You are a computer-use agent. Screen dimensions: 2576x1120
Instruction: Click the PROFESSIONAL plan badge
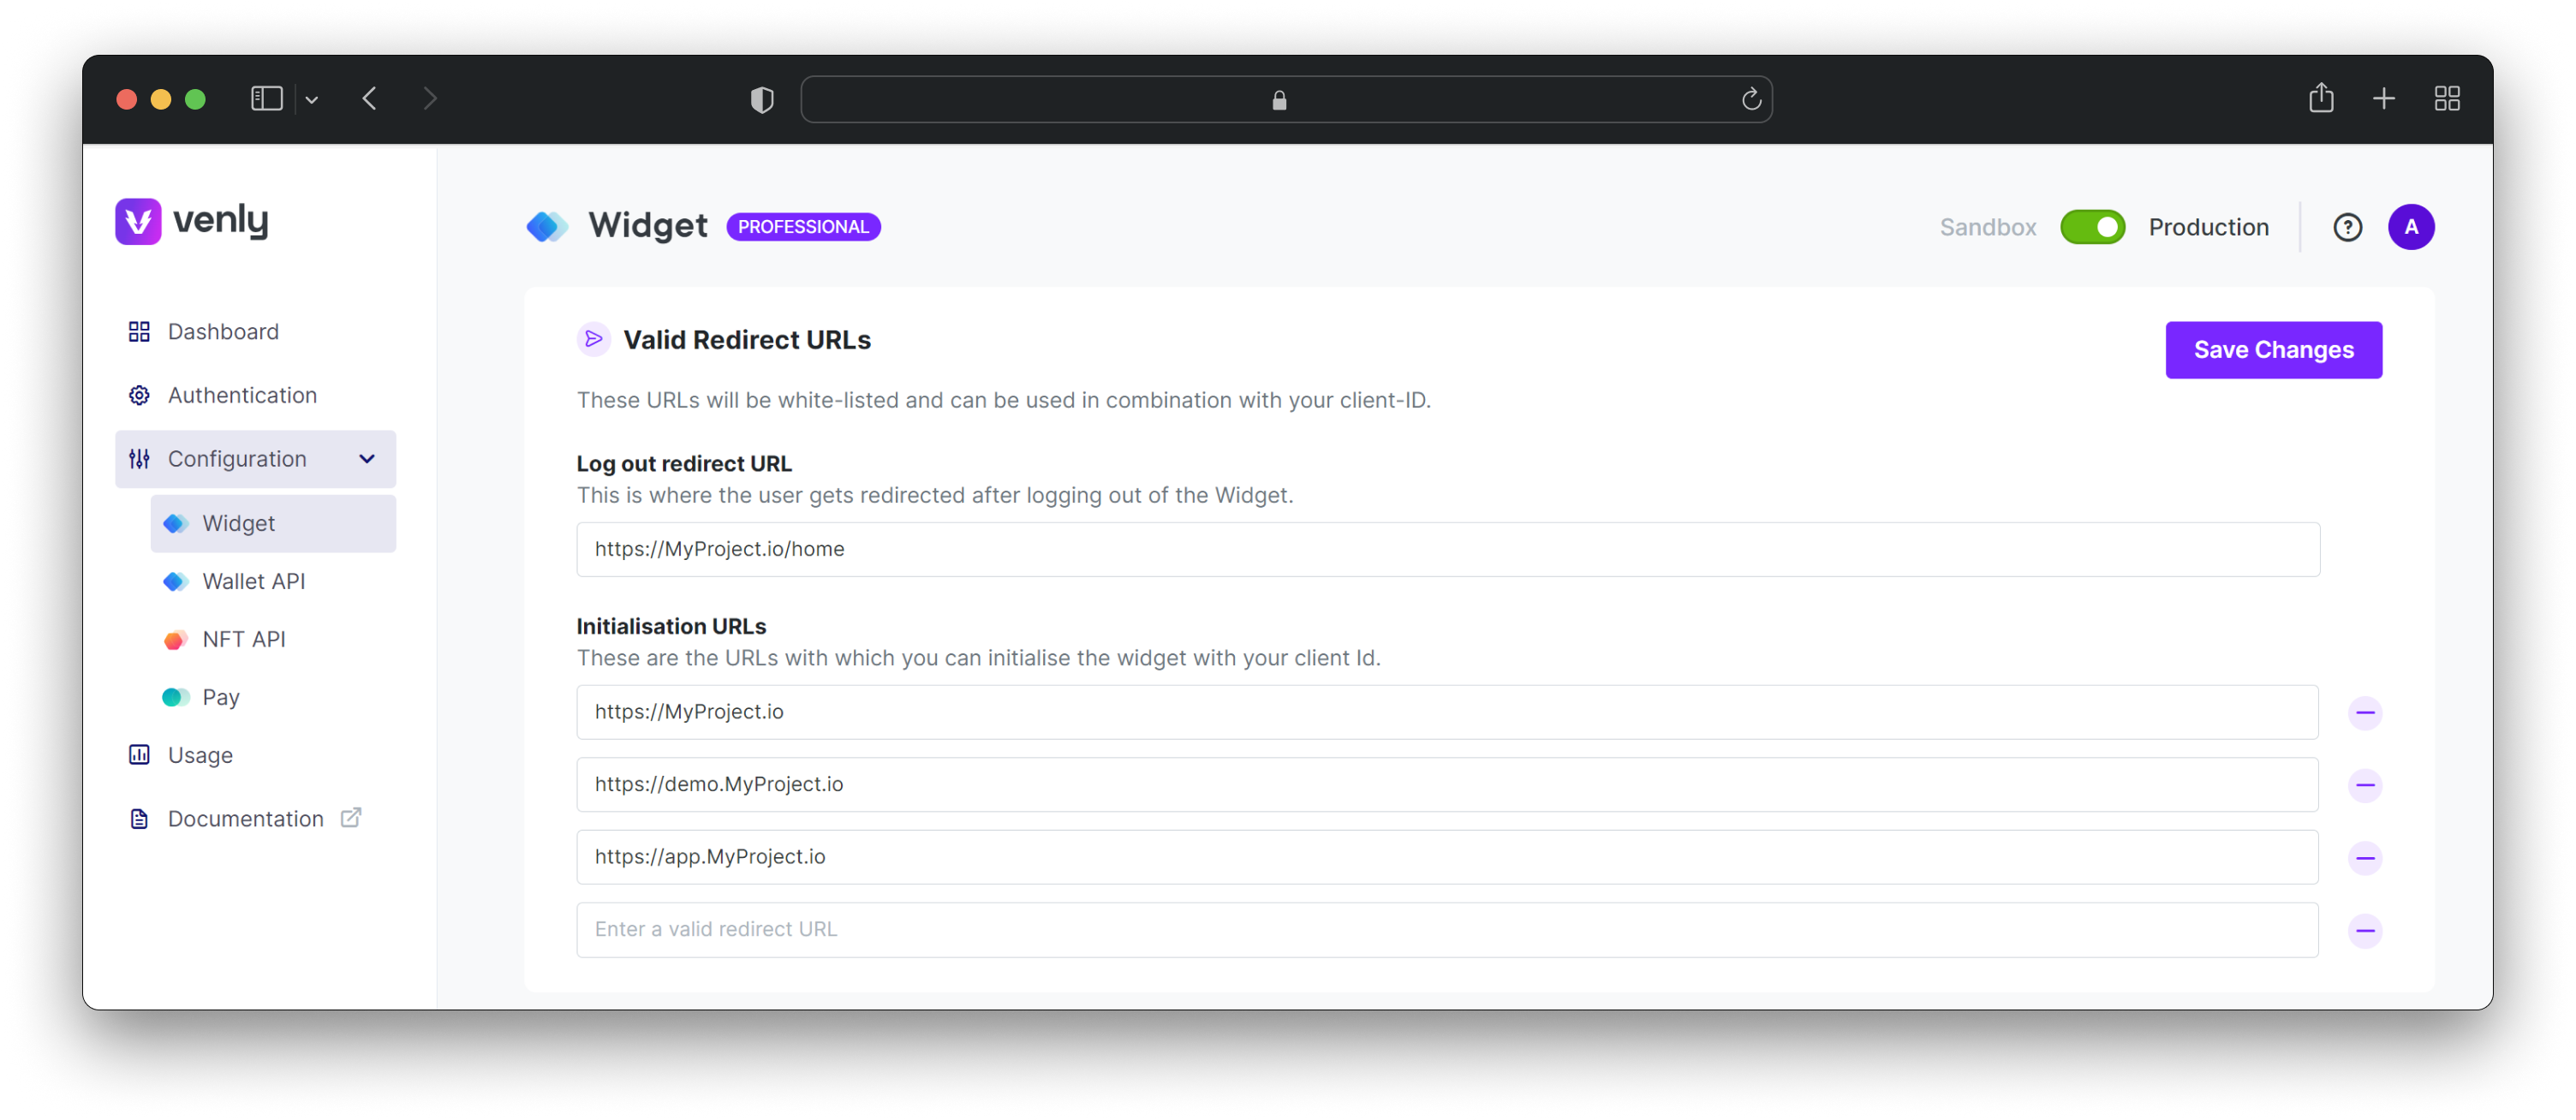pyautogui.click(x=803, y=227)
